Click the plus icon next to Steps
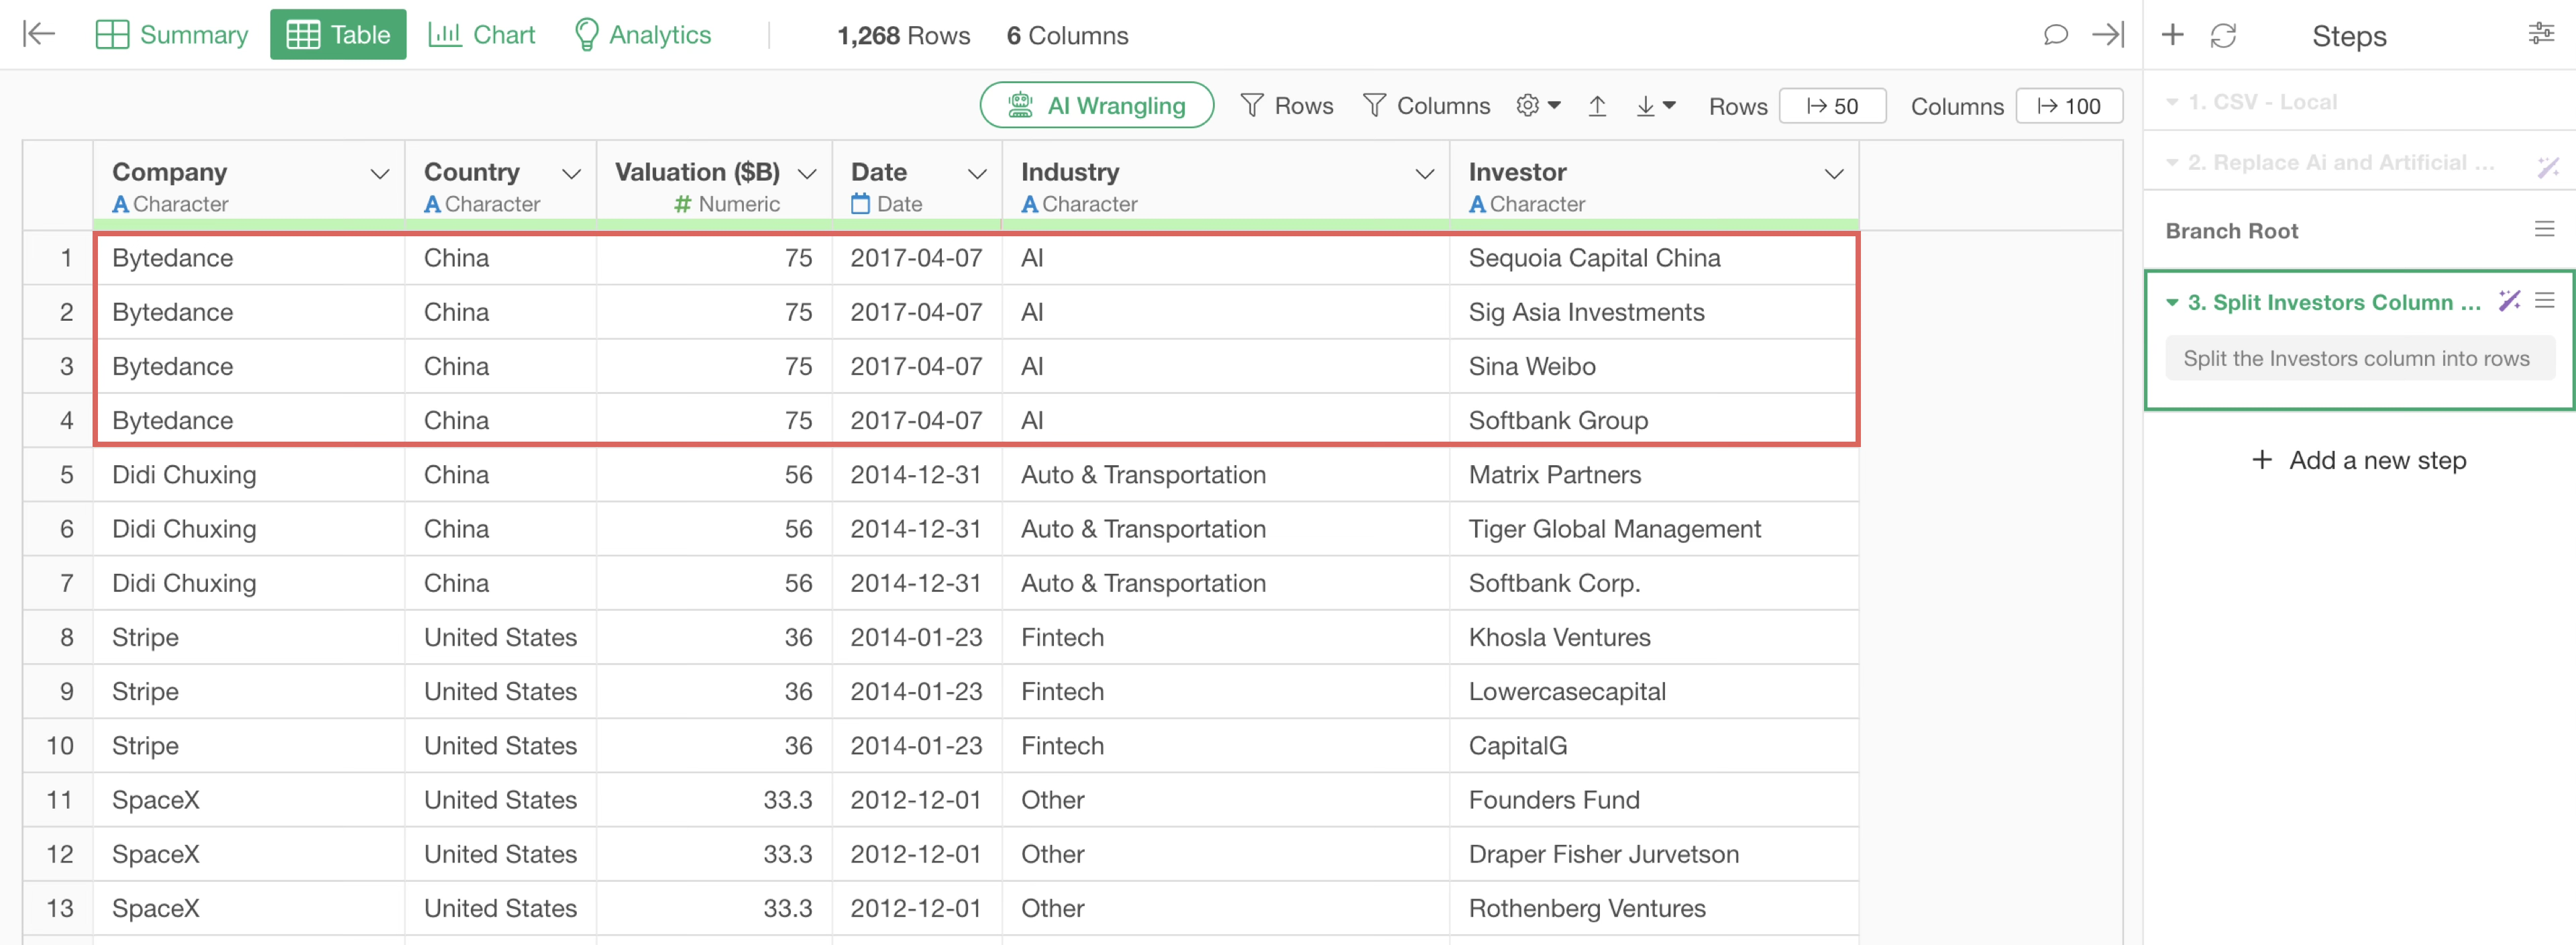This screenshot has height=945, width=2576. [x=2172, y=35]
